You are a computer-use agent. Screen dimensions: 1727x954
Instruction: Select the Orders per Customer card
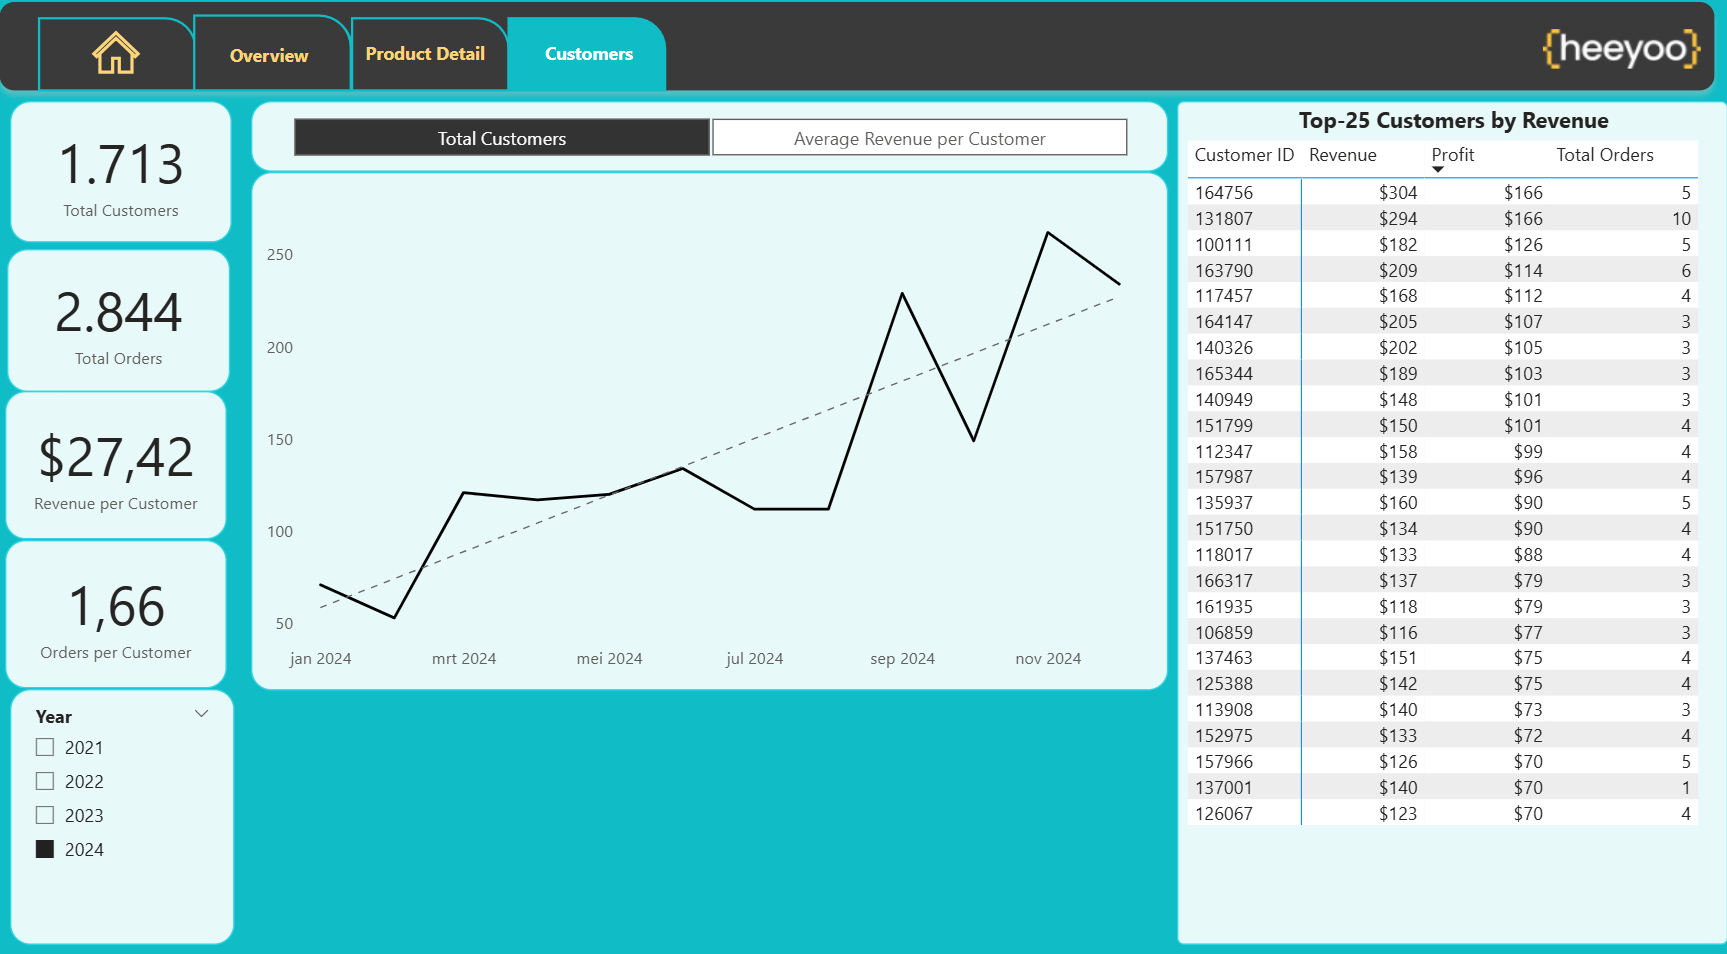(116, 614)
